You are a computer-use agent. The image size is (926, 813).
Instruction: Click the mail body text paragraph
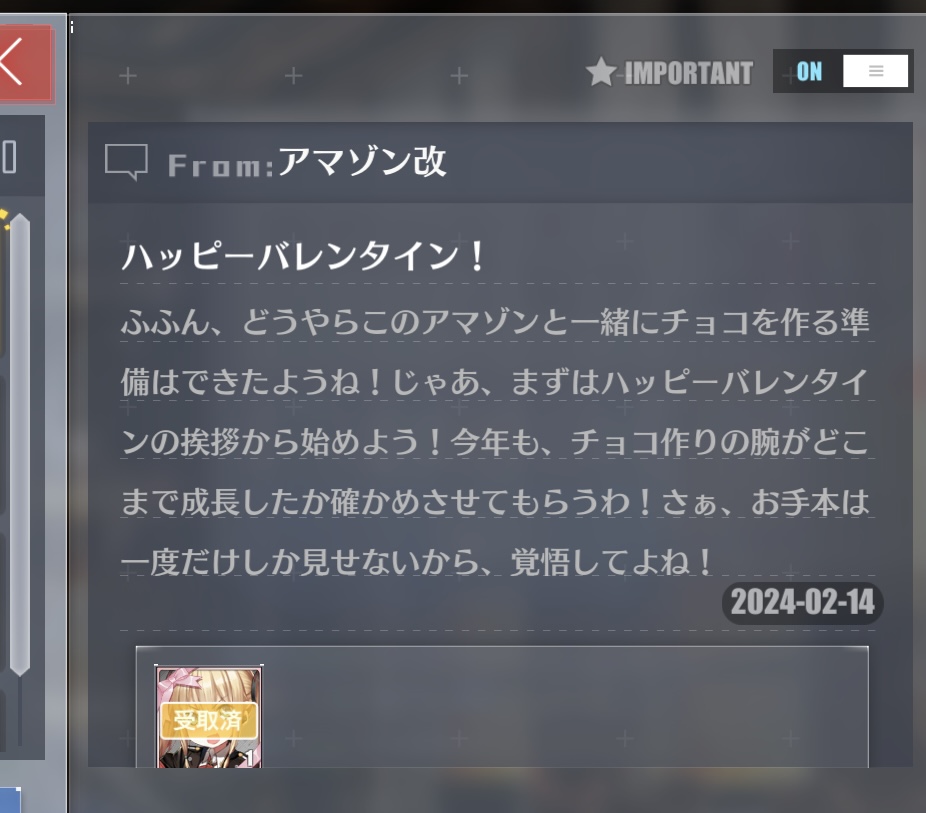(x=495, y=442)
